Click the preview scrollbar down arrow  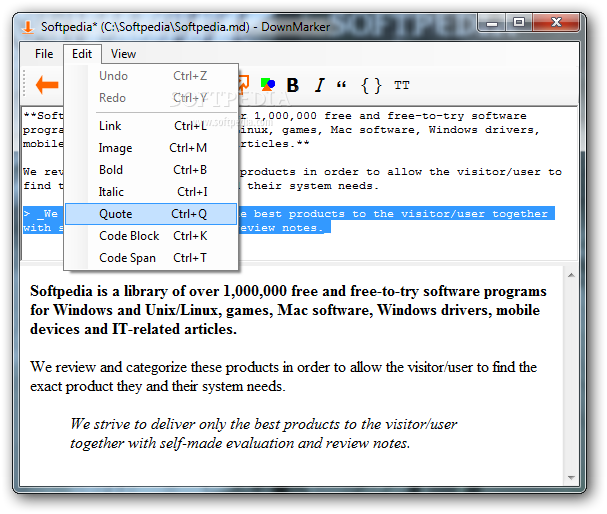coord(571,478)
